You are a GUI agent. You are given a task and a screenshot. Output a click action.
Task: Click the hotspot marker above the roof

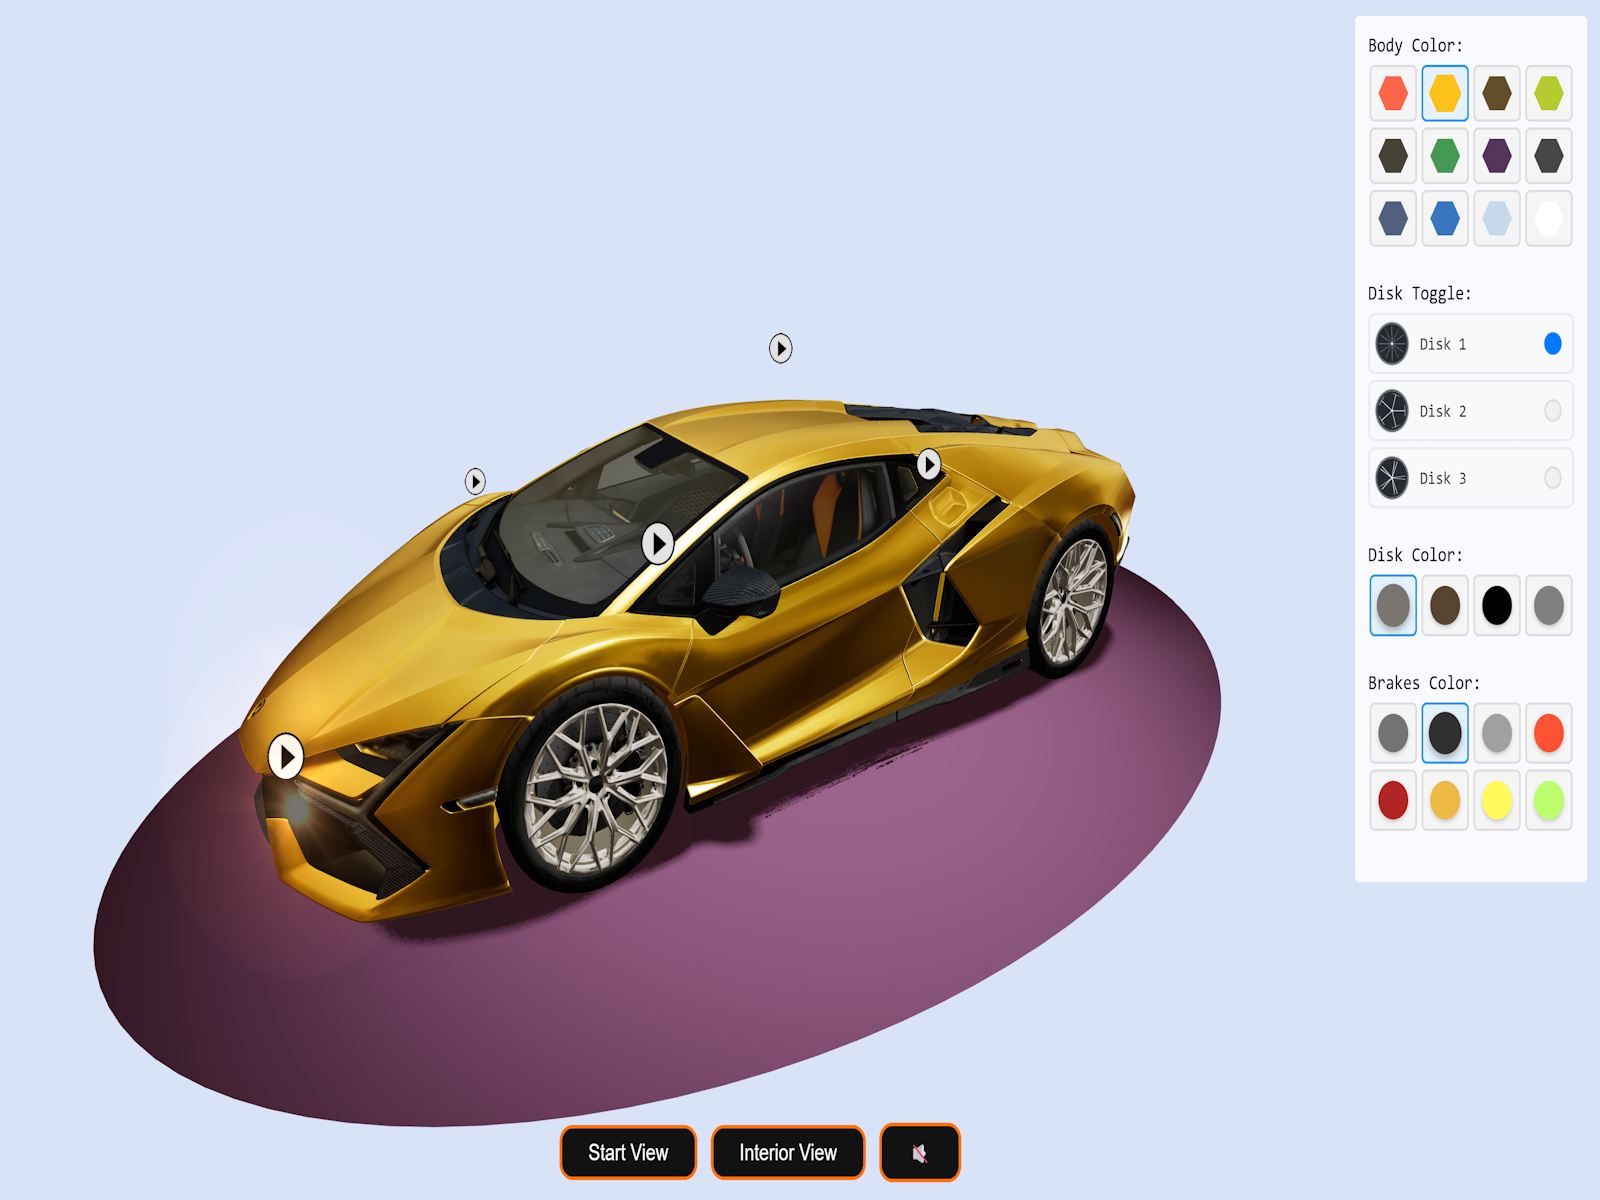click(780, 348)
